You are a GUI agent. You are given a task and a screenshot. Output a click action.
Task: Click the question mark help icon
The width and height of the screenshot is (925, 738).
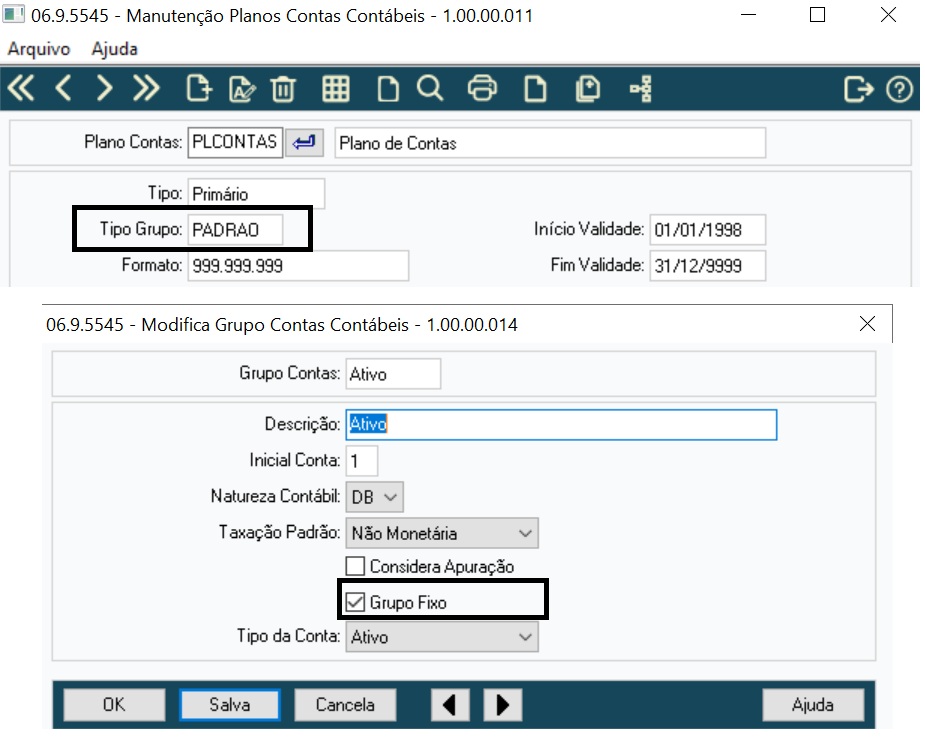899,90
